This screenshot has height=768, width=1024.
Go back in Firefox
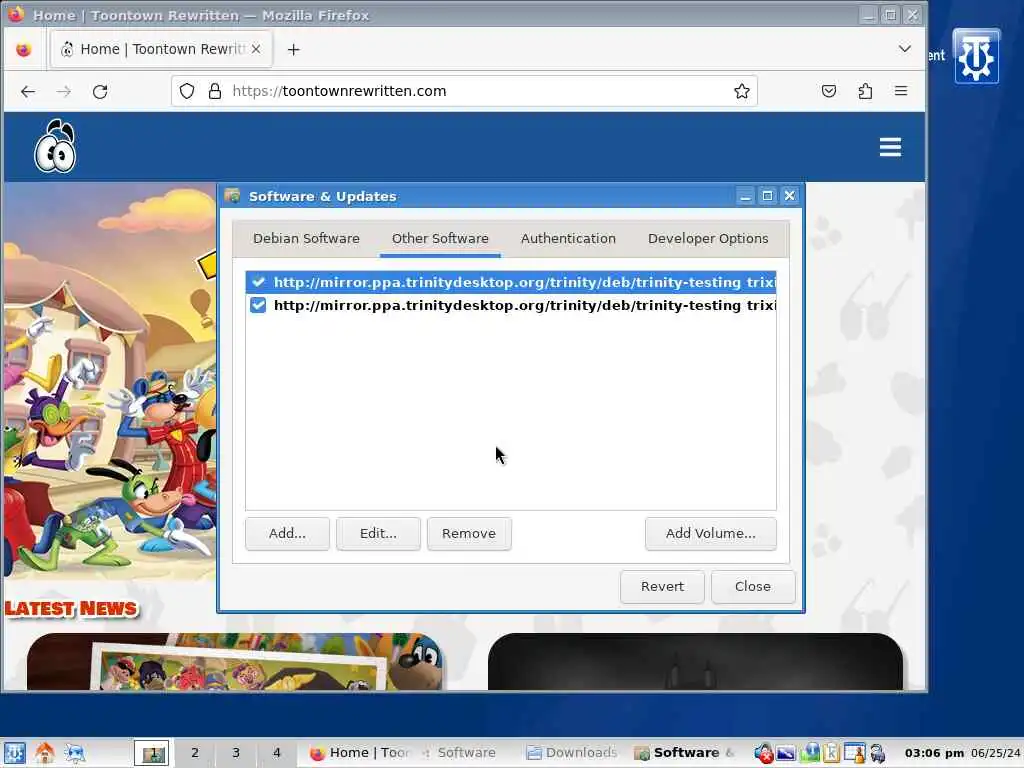27,91
